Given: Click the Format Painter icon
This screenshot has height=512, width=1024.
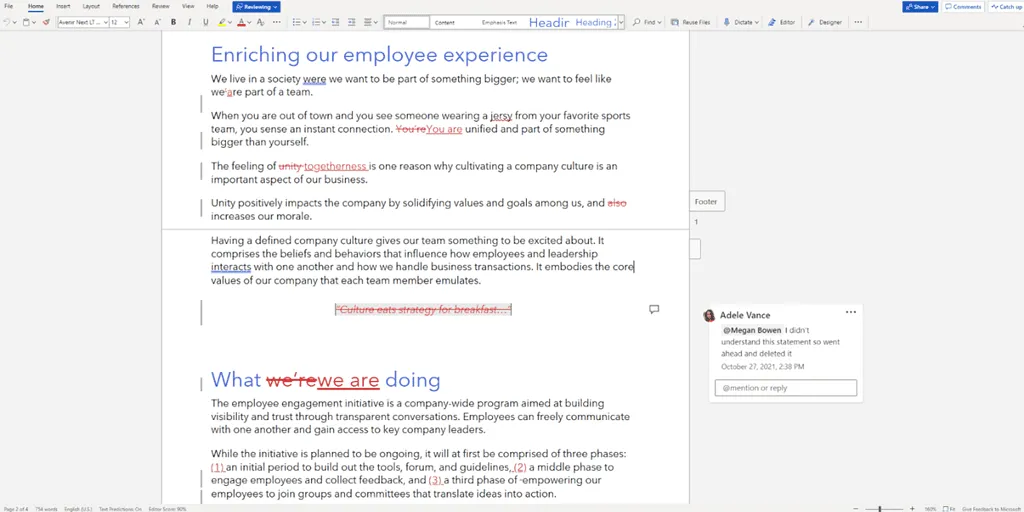Looking at the screenshot, I should pyautogui.click(x=46, y=22).
